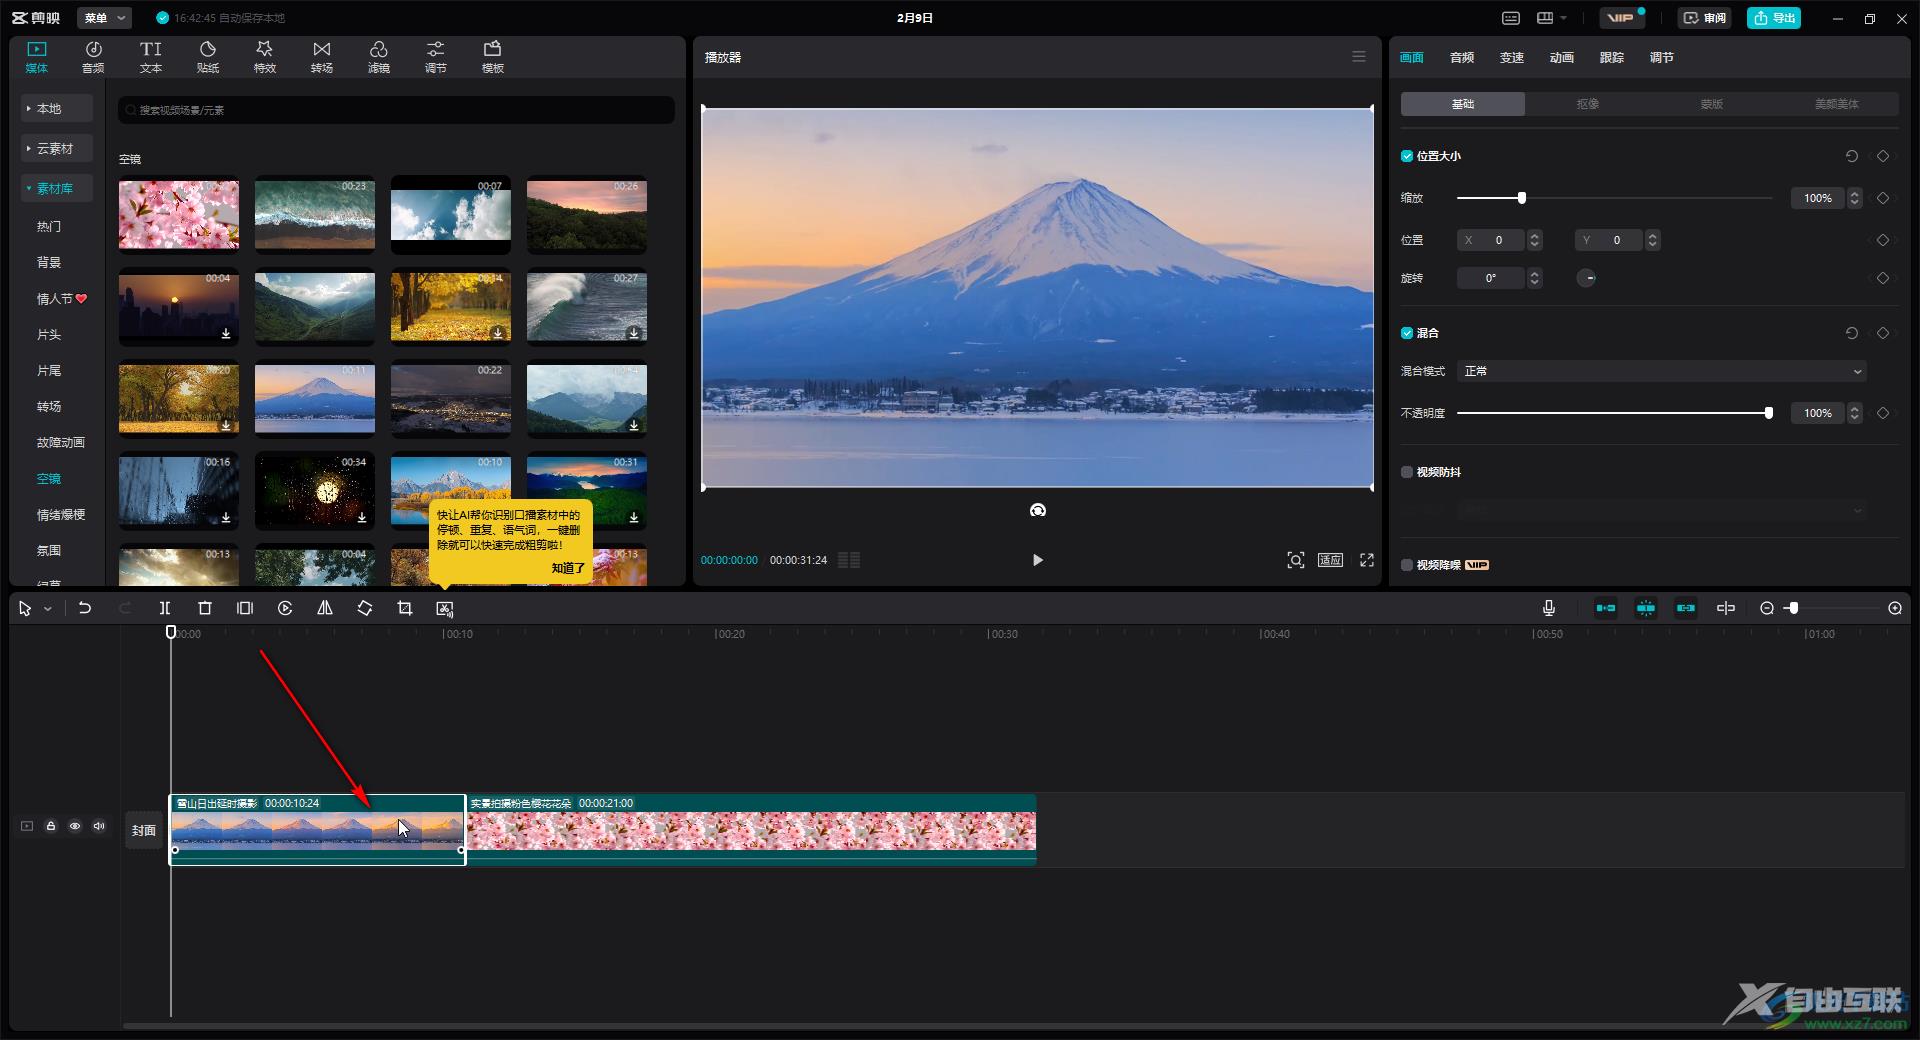
Task: Click the reset icon for 位置大小
Action: click(x=1852, y=156)
